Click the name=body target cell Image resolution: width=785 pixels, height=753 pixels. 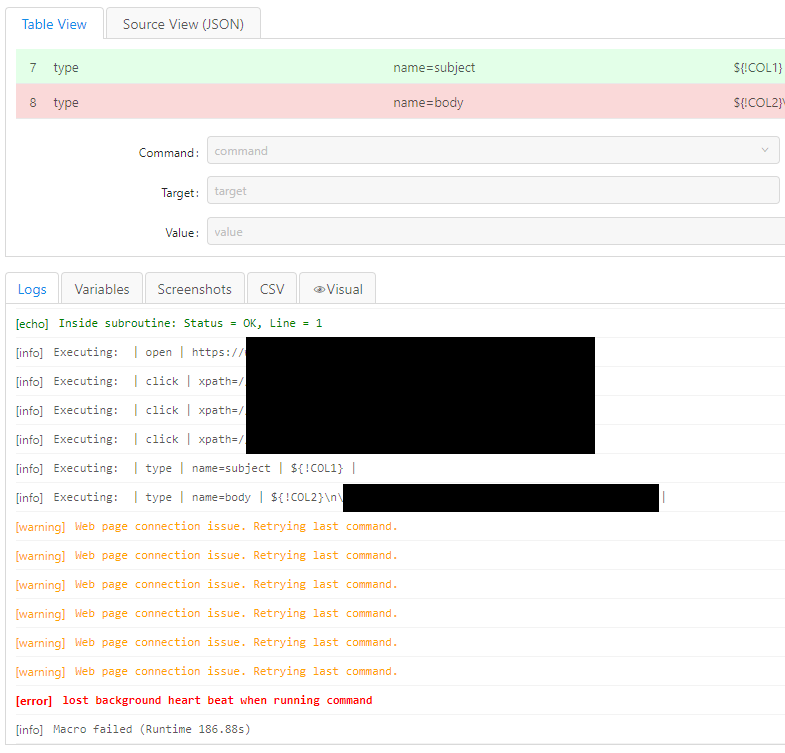click(428, 102)
